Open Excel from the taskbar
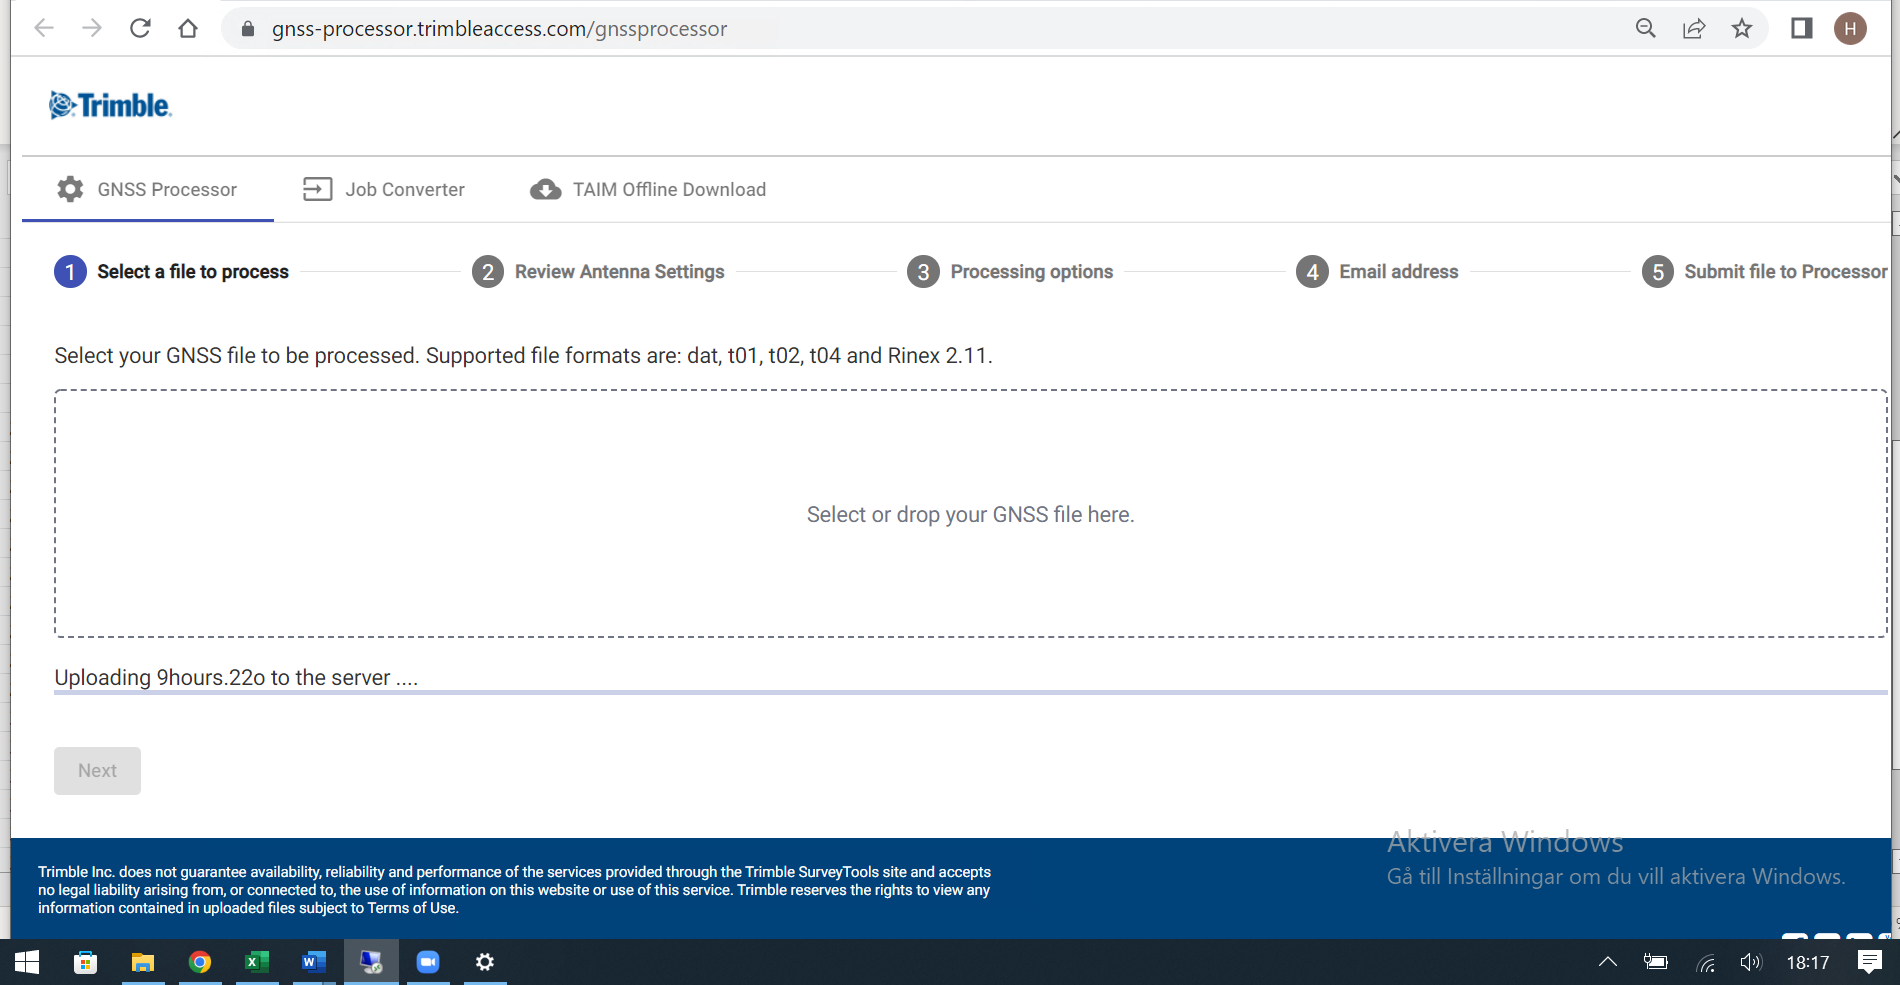This screenshot has height=985, width=1900. (x=257, y=962)
